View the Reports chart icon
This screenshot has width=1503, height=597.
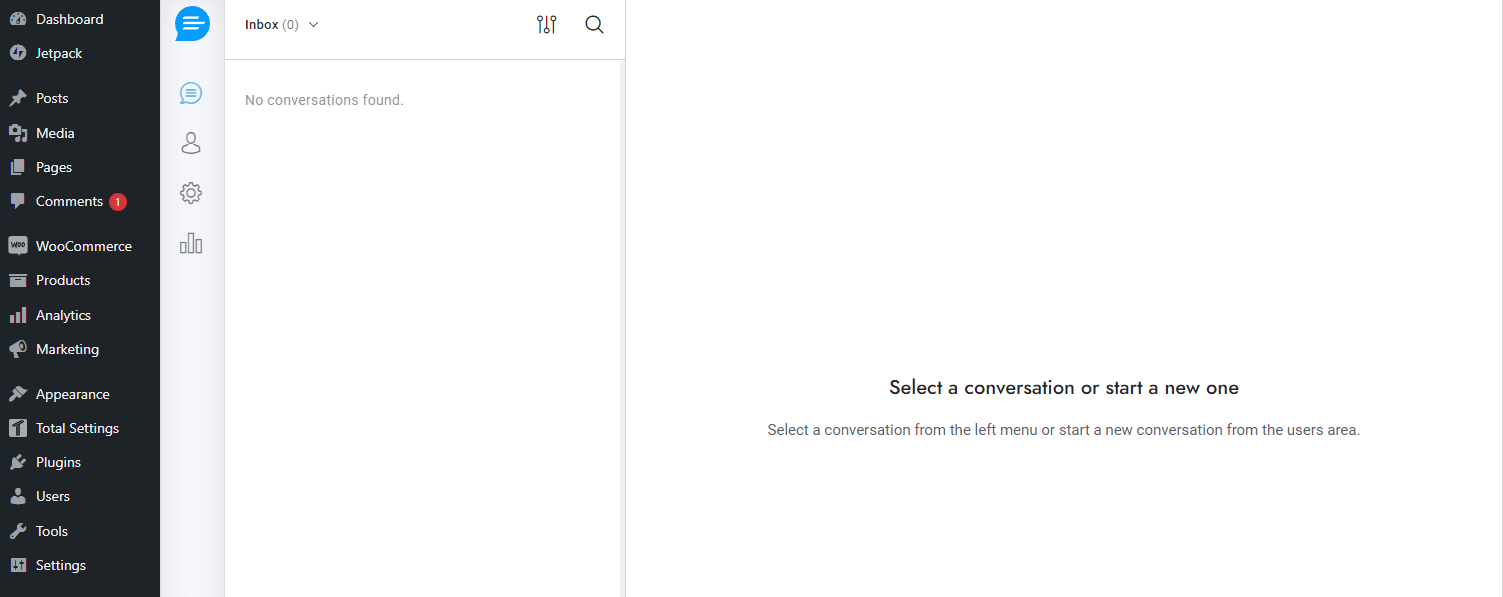(191, 243)
